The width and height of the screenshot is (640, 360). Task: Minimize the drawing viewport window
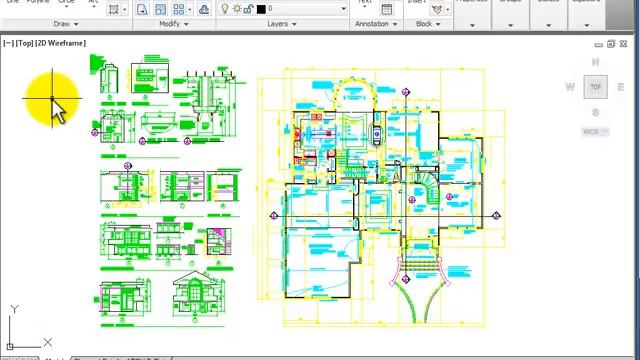point(598,44)
